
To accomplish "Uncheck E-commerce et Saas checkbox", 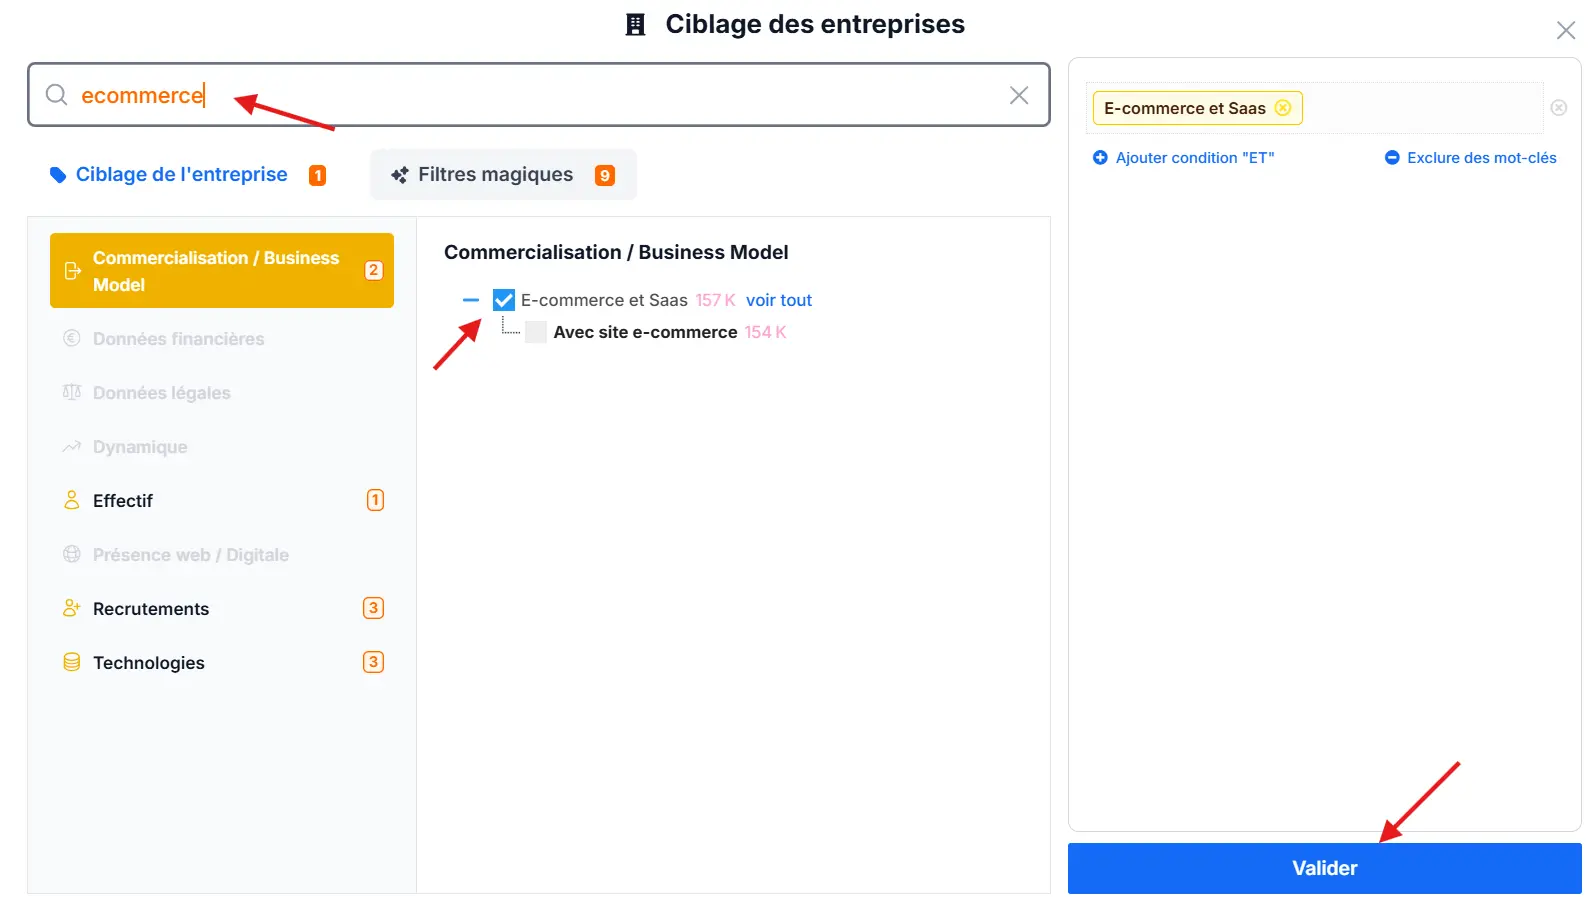I will (x=504, y=300).
